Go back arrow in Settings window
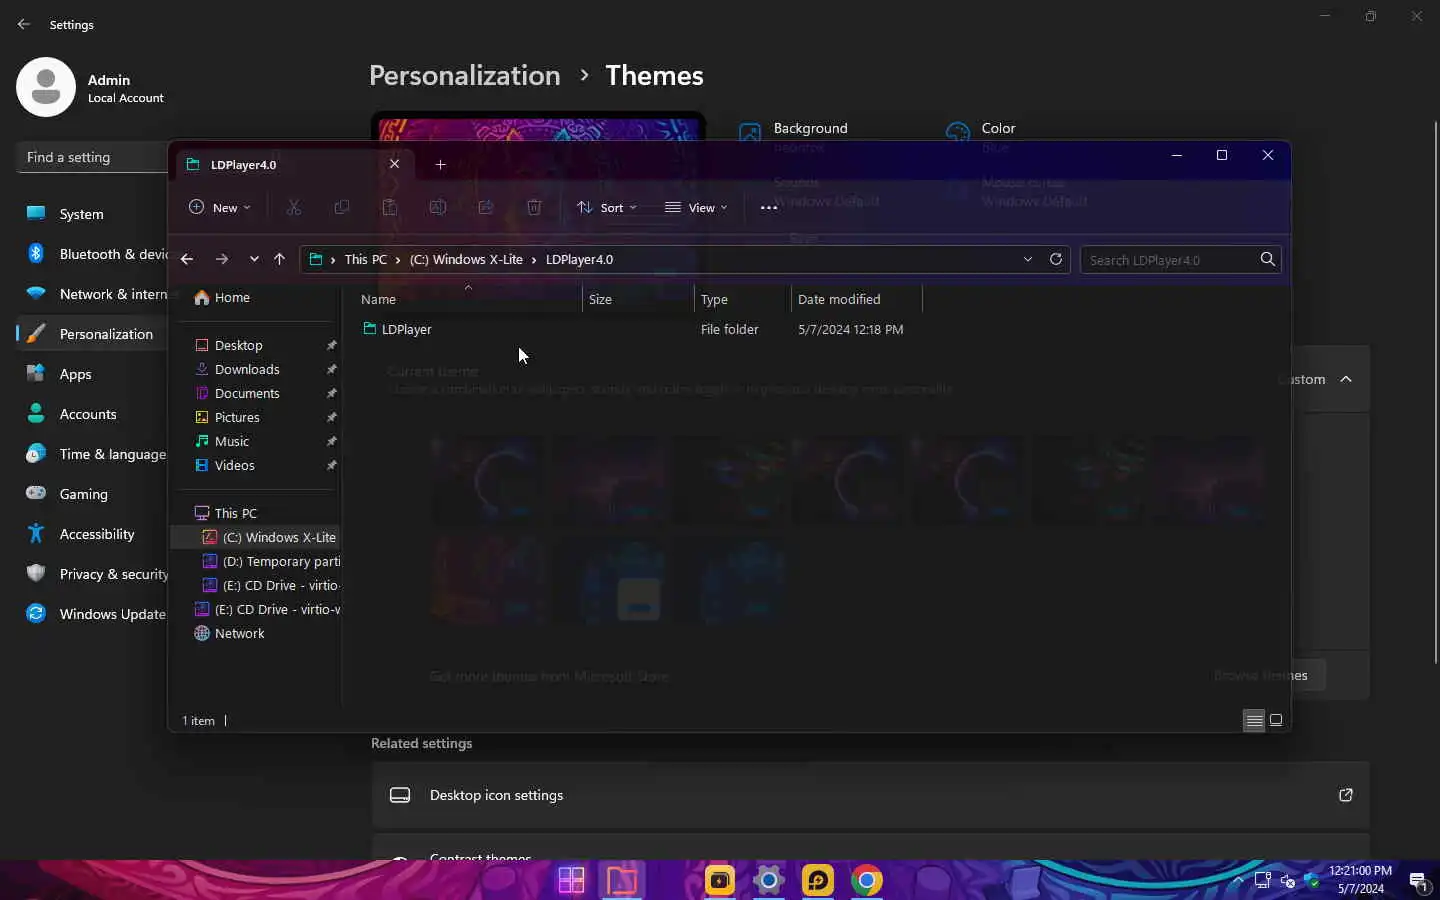 pyautogui.click(x=24, y=24)
